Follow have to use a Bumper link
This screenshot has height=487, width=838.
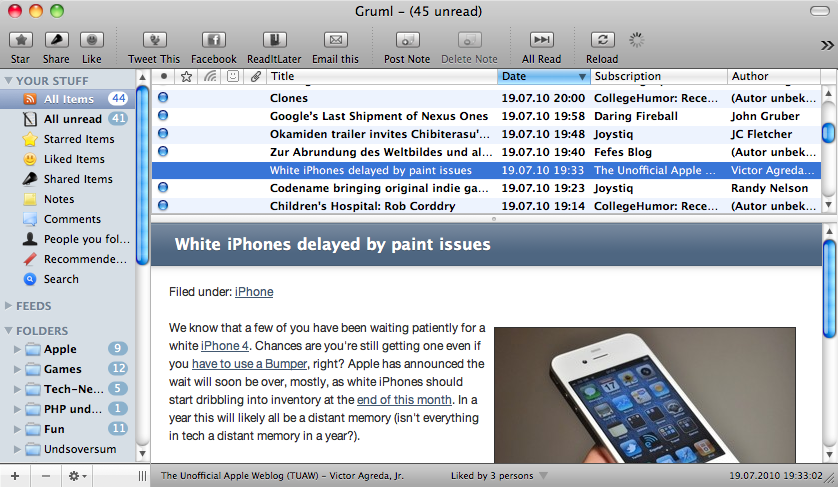point(250,364)
